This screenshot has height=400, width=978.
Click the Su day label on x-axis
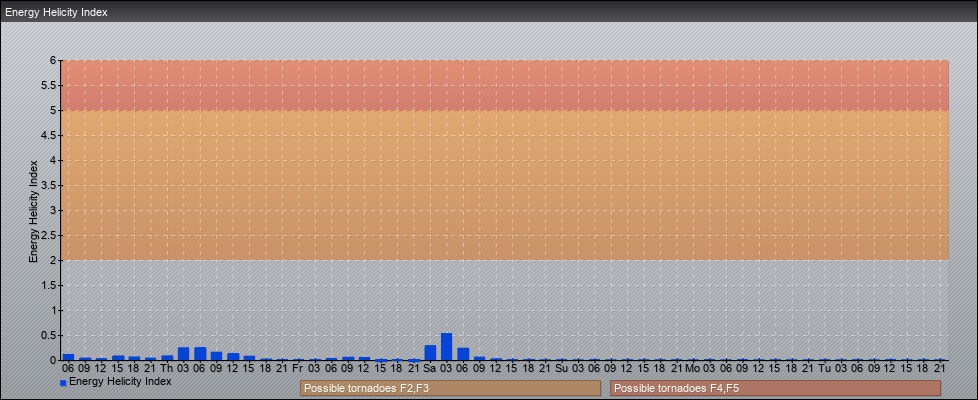click(561, 368)
